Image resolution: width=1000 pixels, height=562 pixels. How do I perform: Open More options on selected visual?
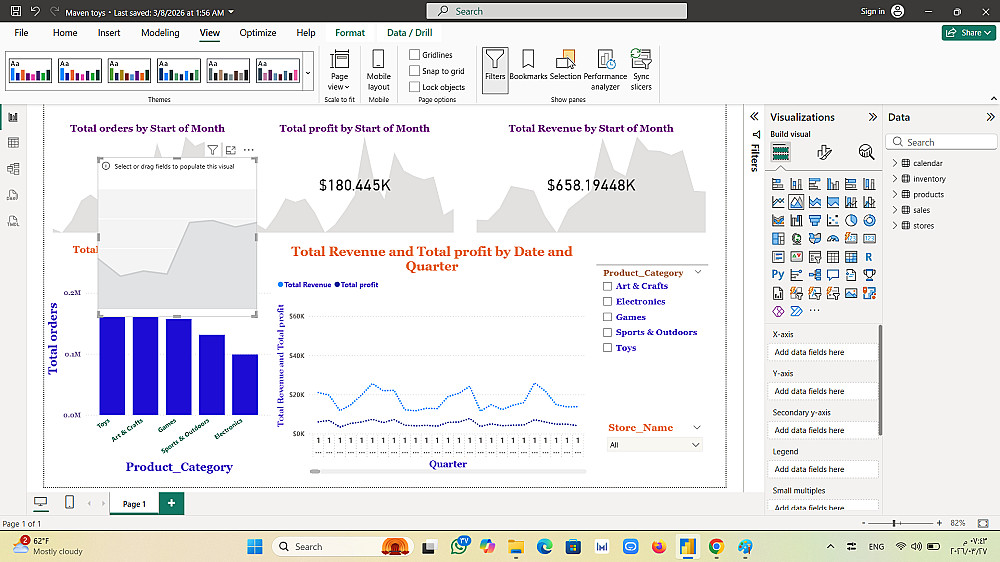pyautogui.click(x=249, y=150)
